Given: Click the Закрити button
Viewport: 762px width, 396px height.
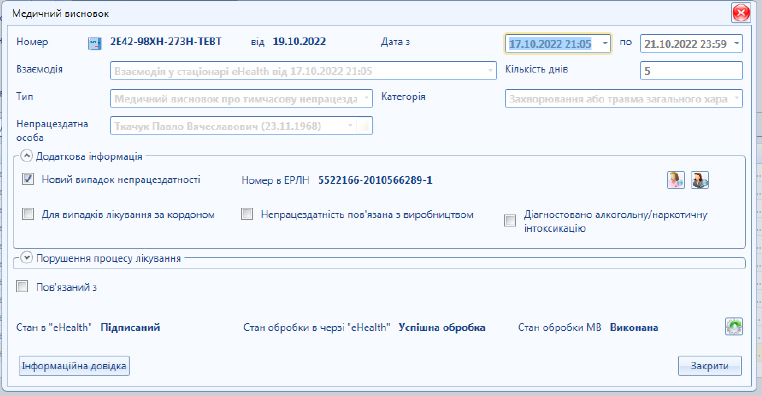Looking at the screenshot, I should pos(710,366).
